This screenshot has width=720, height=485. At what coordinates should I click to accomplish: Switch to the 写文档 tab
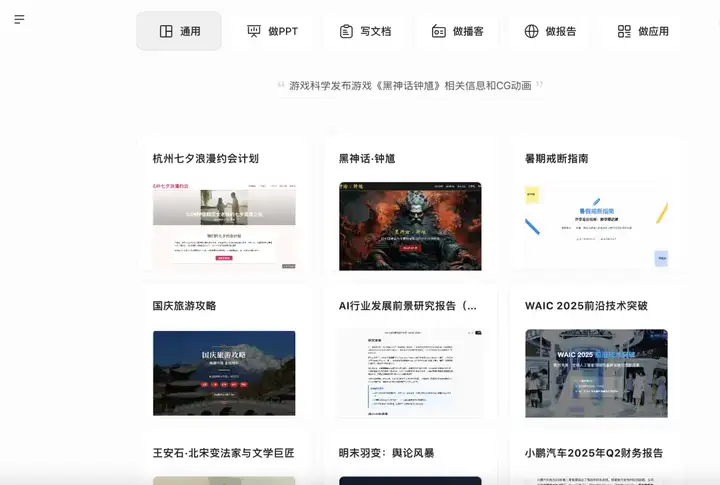point(365,31)
